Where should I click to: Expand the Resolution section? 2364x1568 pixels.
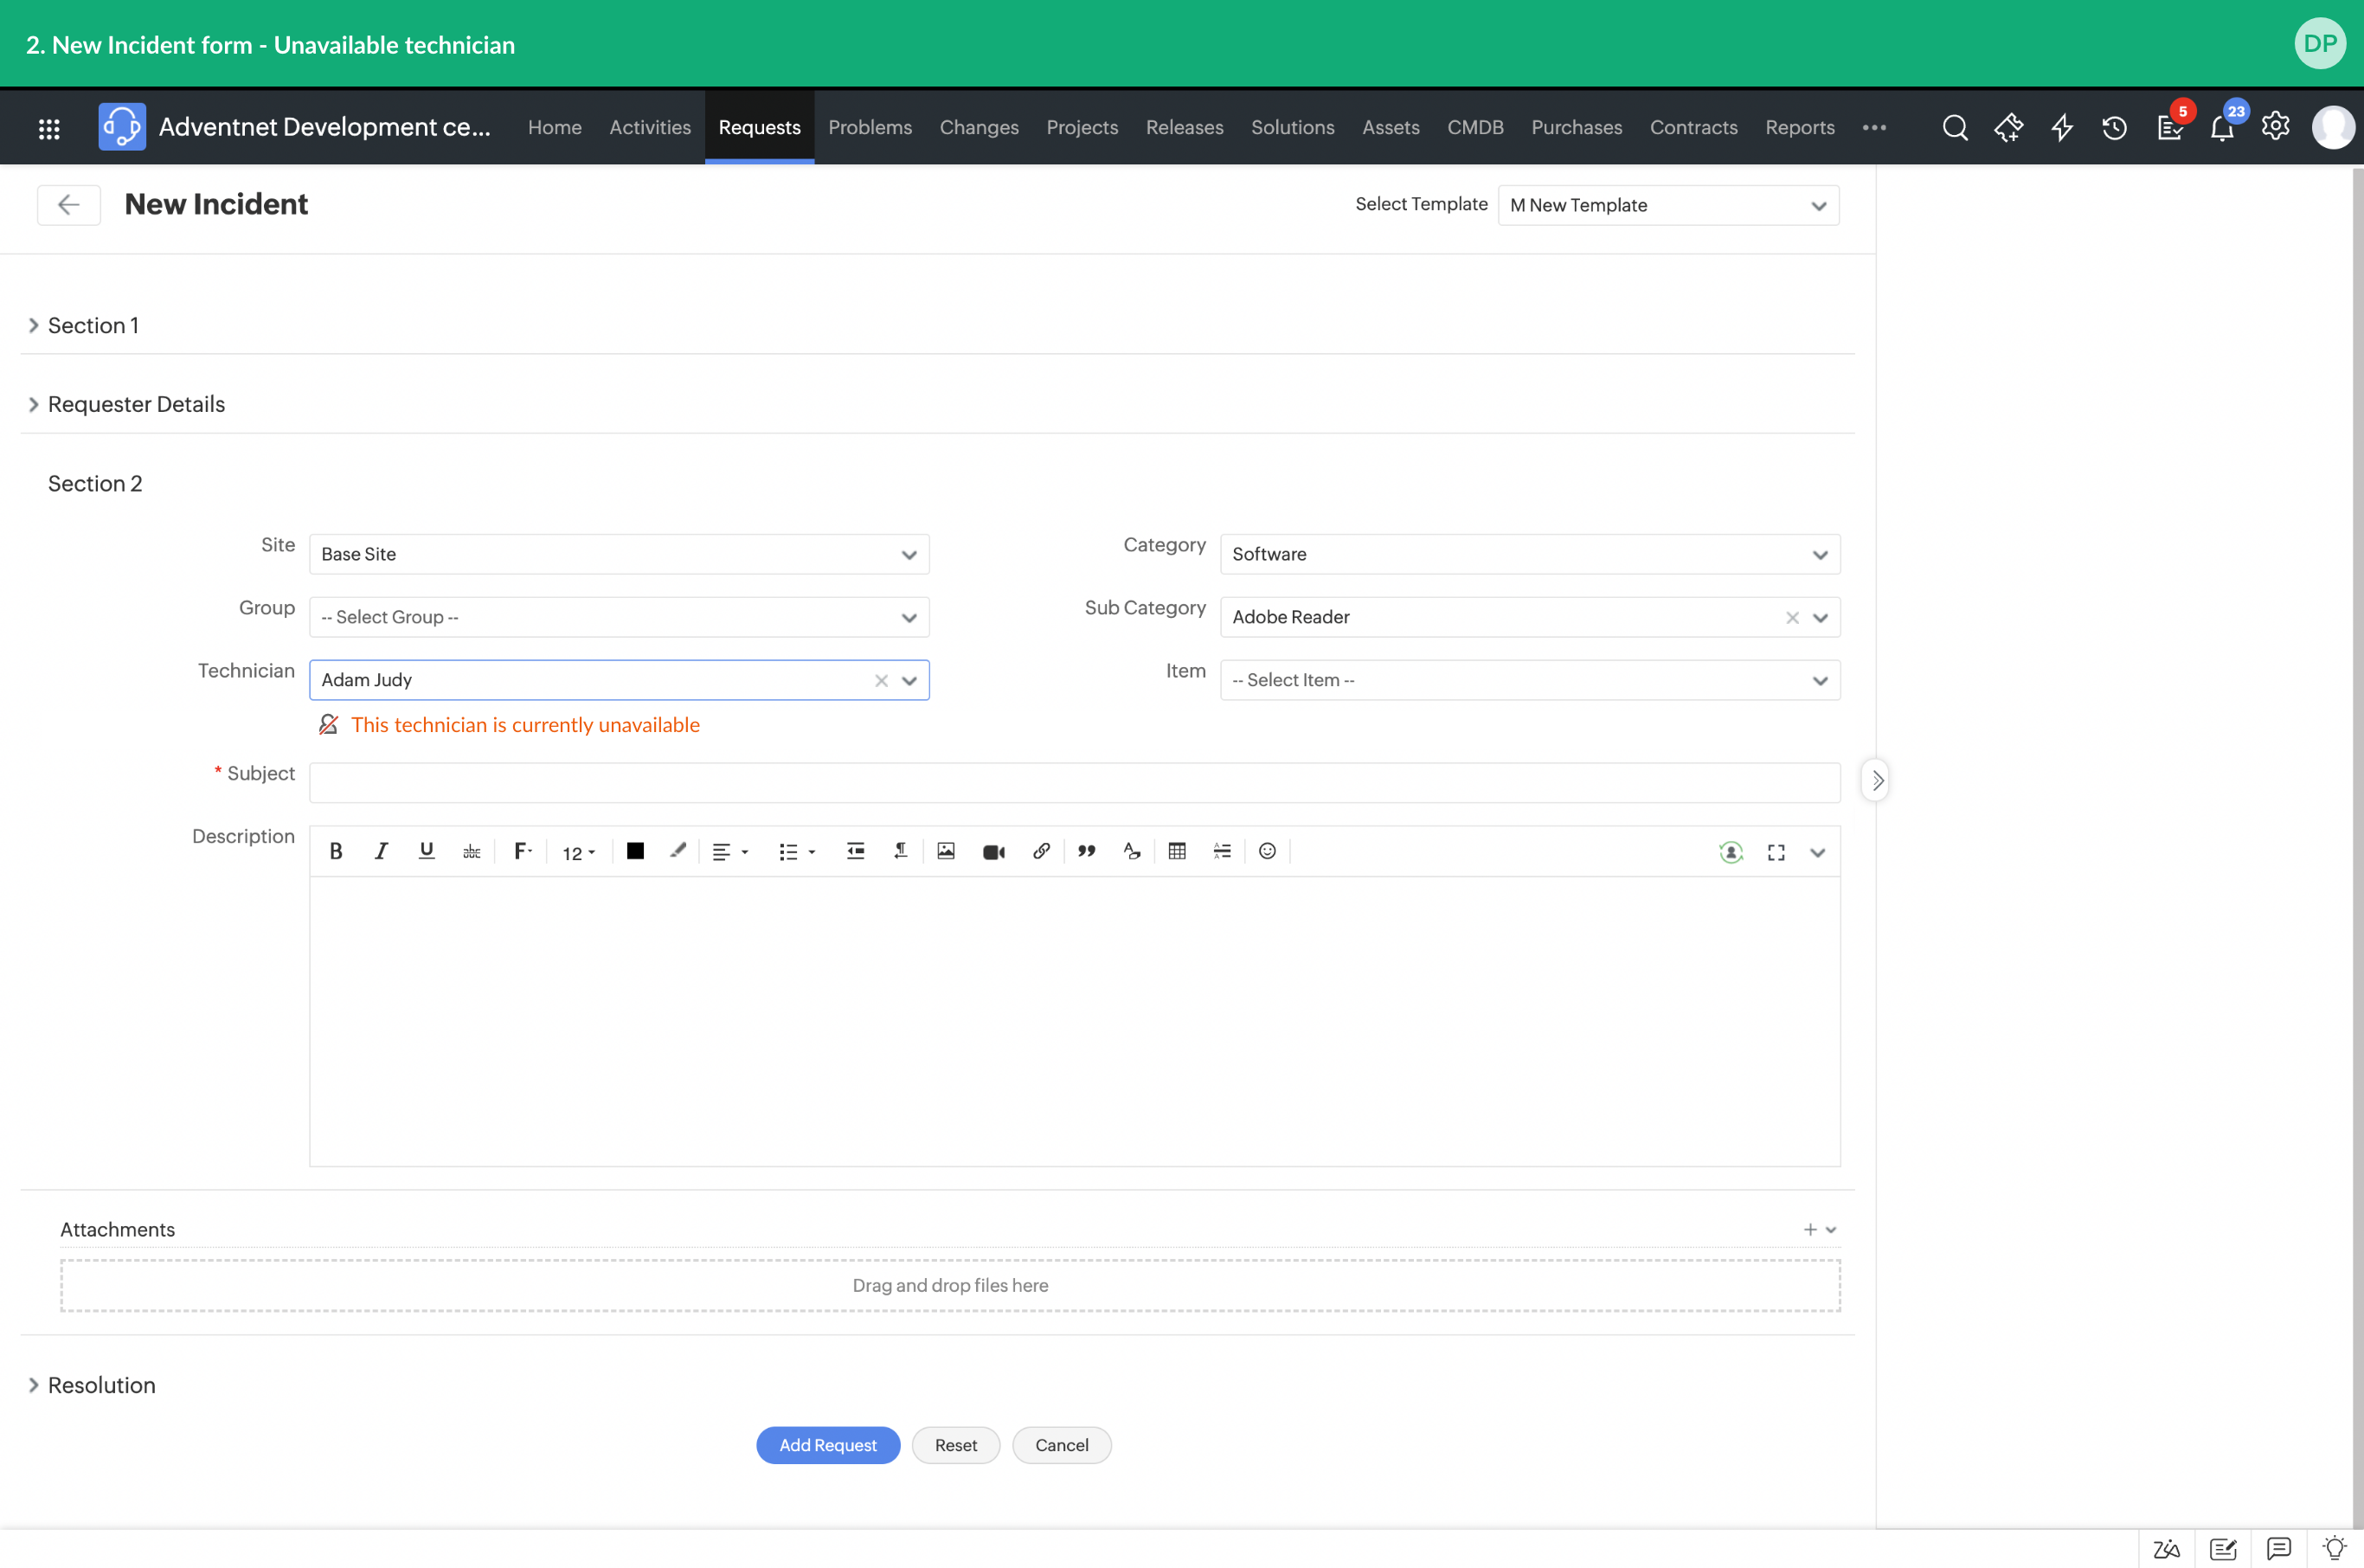coord(100,1385)
